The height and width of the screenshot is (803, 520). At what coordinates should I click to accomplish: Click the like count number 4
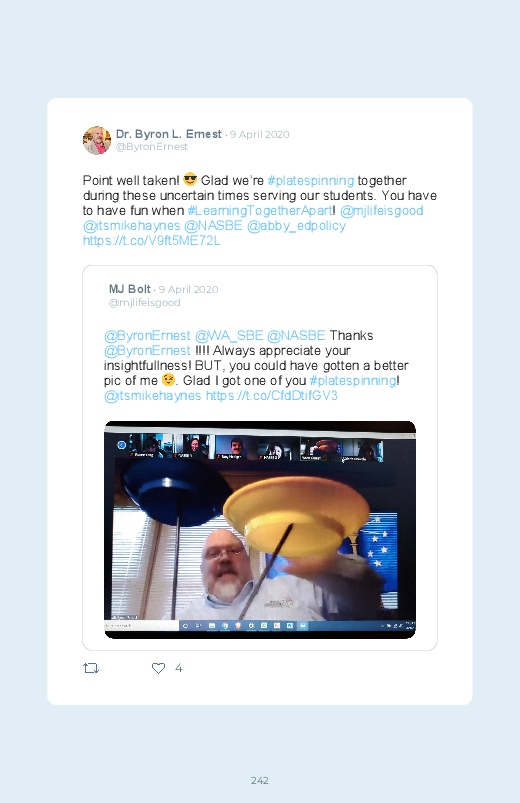[x=179, y=668]
